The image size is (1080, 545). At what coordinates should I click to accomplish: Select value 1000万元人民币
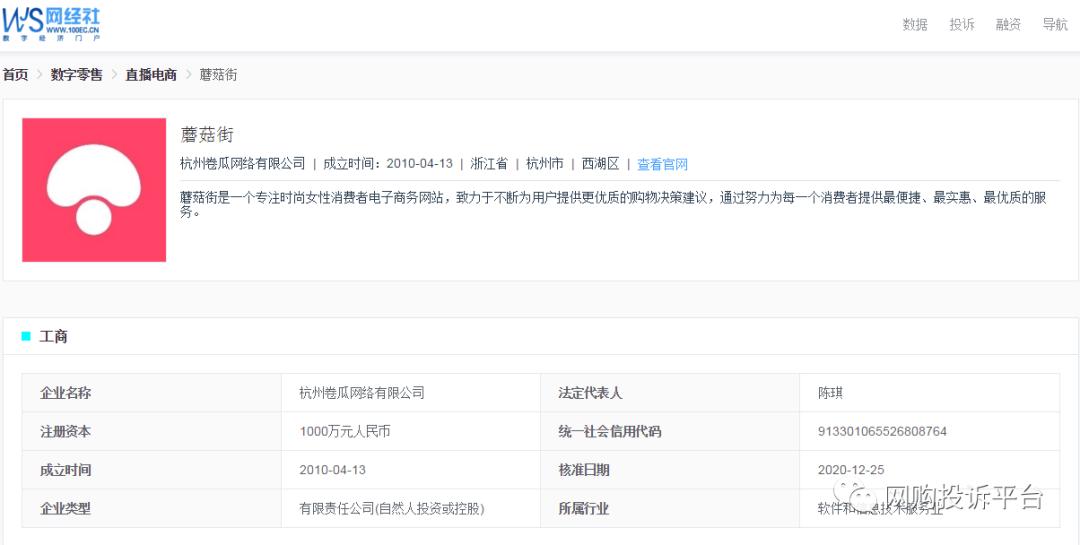345,432
